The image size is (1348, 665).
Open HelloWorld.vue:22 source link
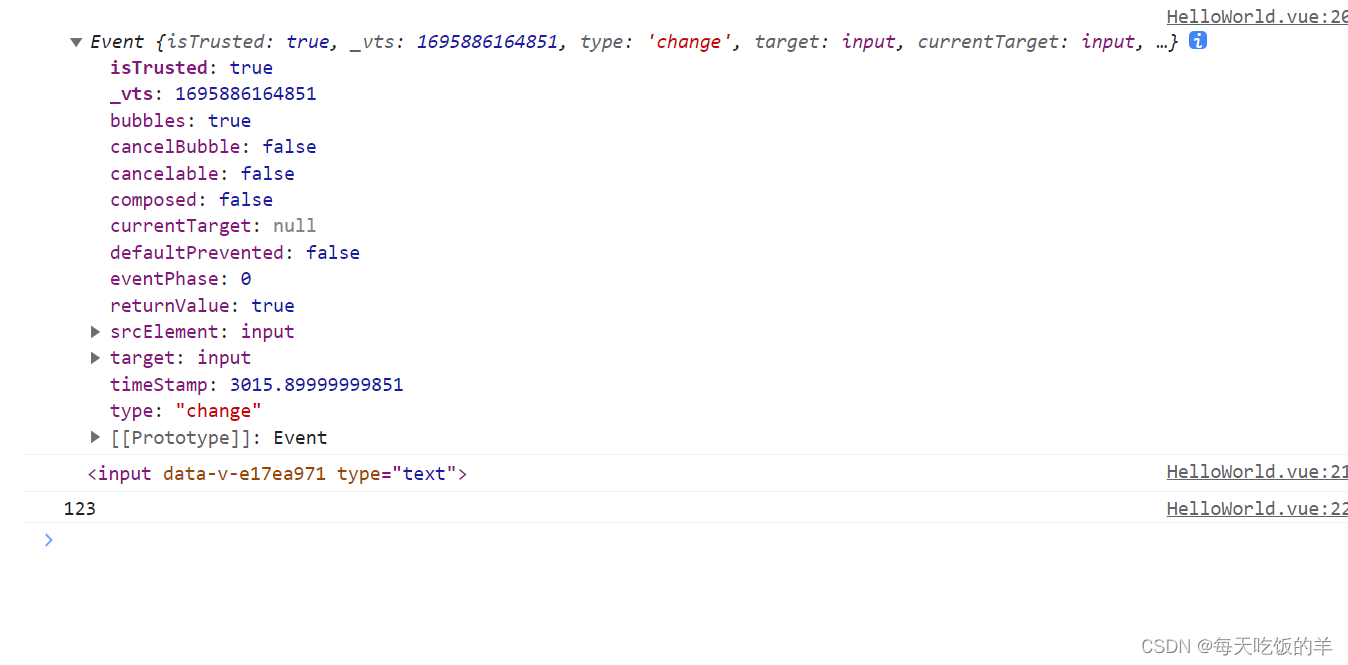tap(1257, 508)
